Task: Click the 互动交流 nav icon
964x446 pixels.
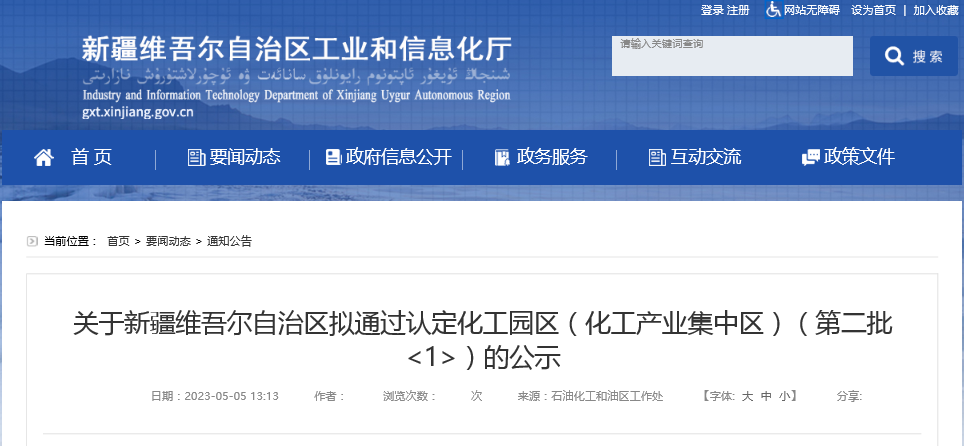Action: pyautogui.click(x=657, y=158)
